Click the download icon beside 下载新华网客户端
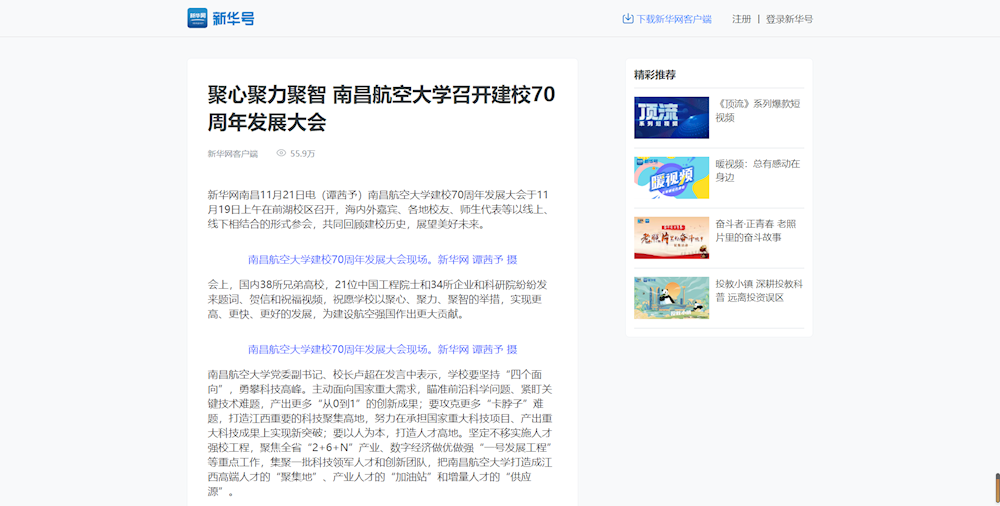The height and width of the screenshot is (506, 1000). (628, 18)
